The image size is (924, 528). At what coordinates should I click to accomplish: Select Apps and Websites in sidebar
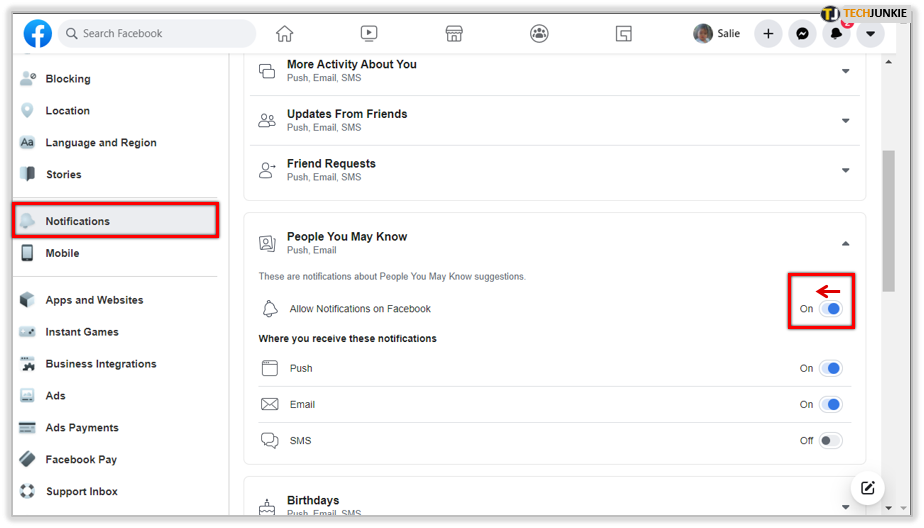point(94,300)
